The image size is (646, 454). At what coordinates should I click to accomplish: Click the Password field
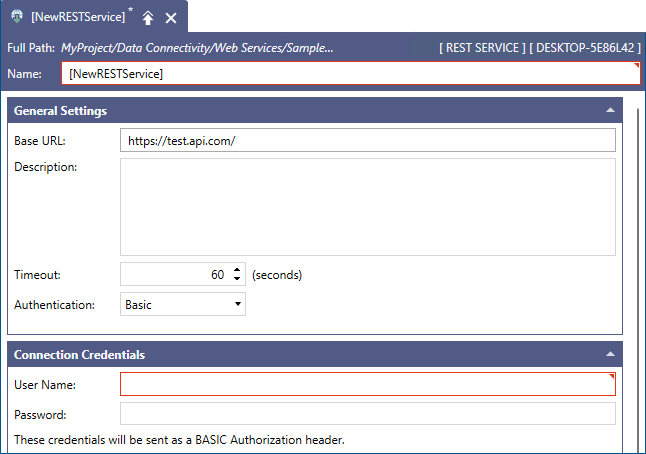368,414
